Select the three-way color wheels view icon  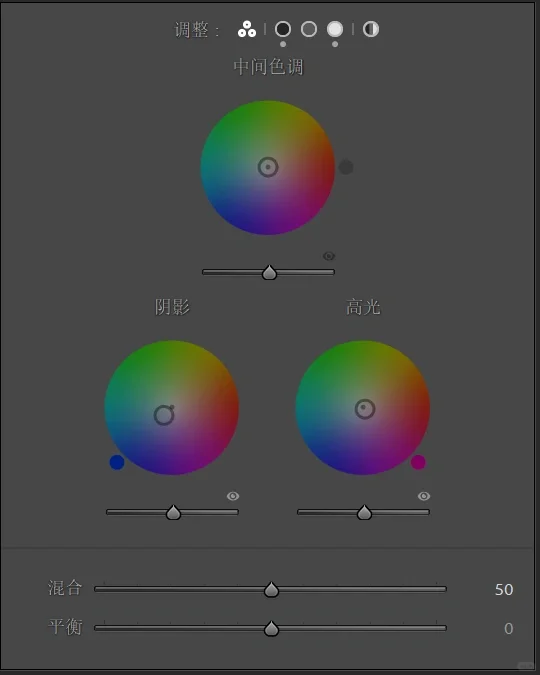tap(247, 29)
